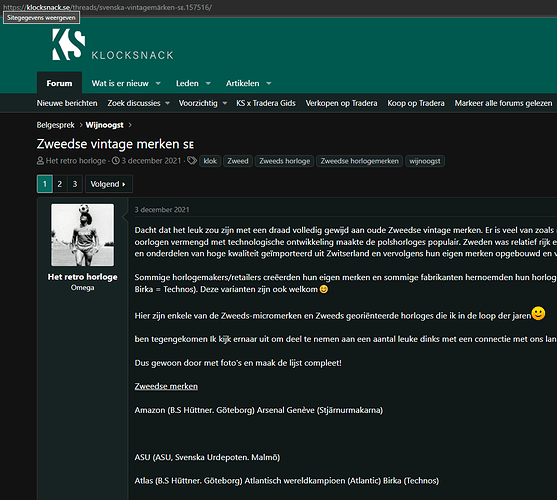Screen dimensions: 557x500
Task: Click the tag icon before klok
Action: pos(192,161)
